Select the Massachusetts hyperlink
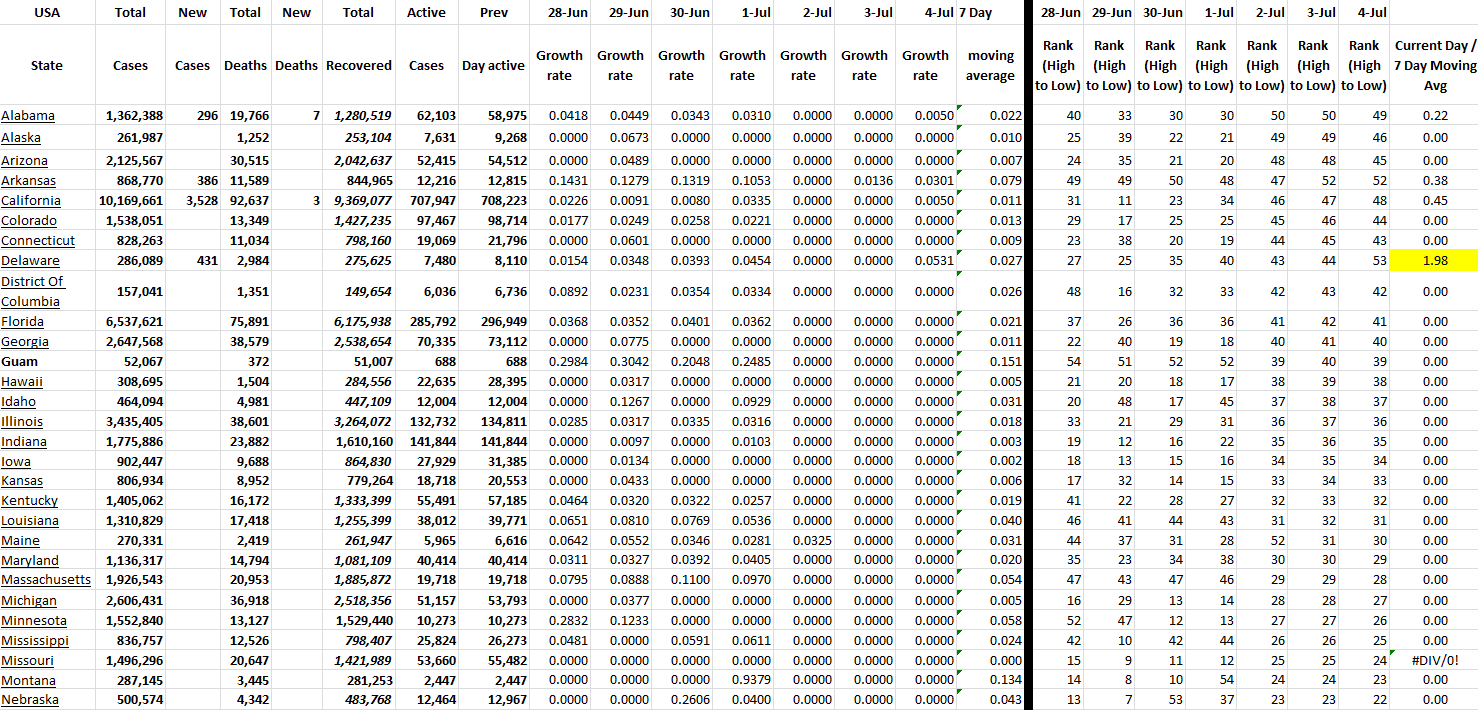Image resolution: width=1478 pixels, height=710 pixels. [x=46, y=580]
